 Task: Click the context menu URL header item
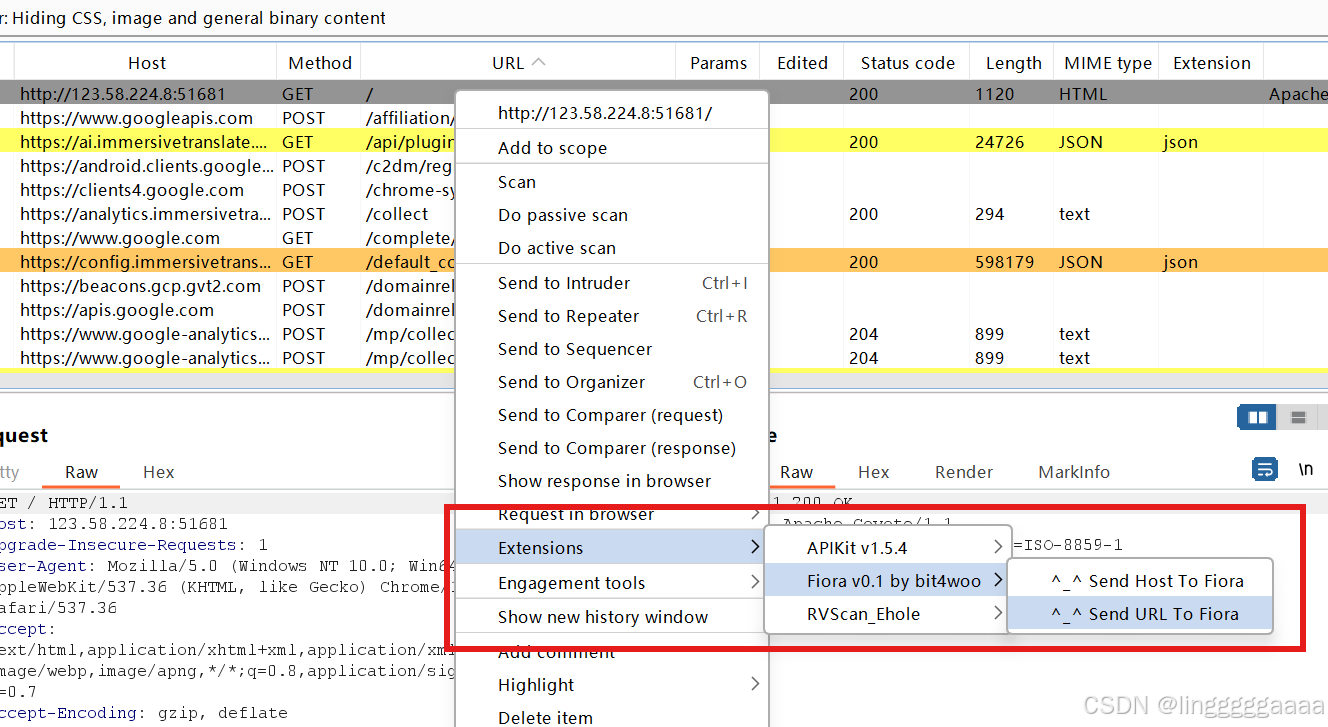pyautogui.click(x=612, y=113)
